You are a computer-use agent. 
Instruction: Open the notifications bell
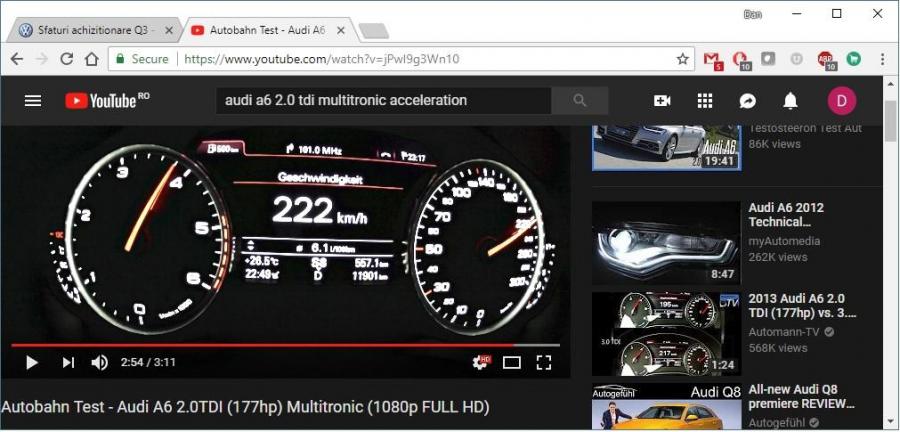790,100
